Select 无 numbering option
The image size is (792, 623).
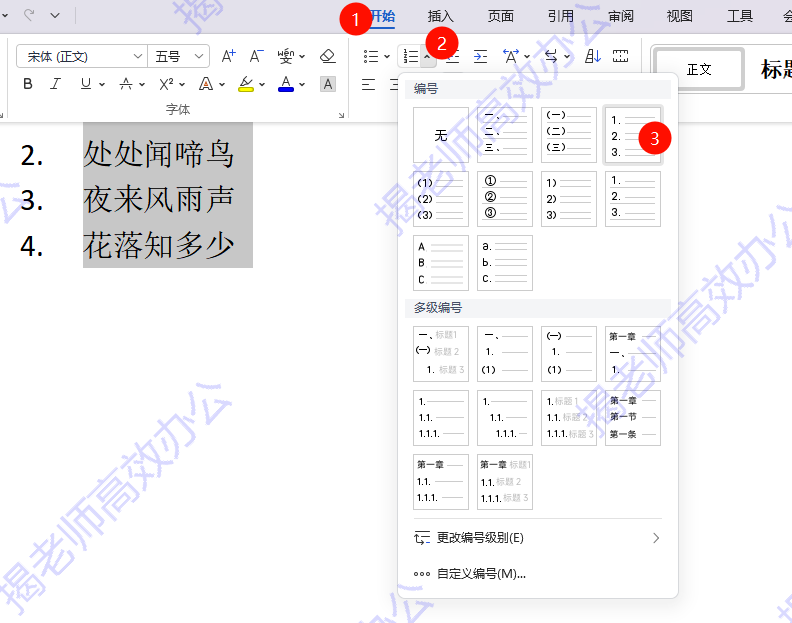(x=441, y=135)
